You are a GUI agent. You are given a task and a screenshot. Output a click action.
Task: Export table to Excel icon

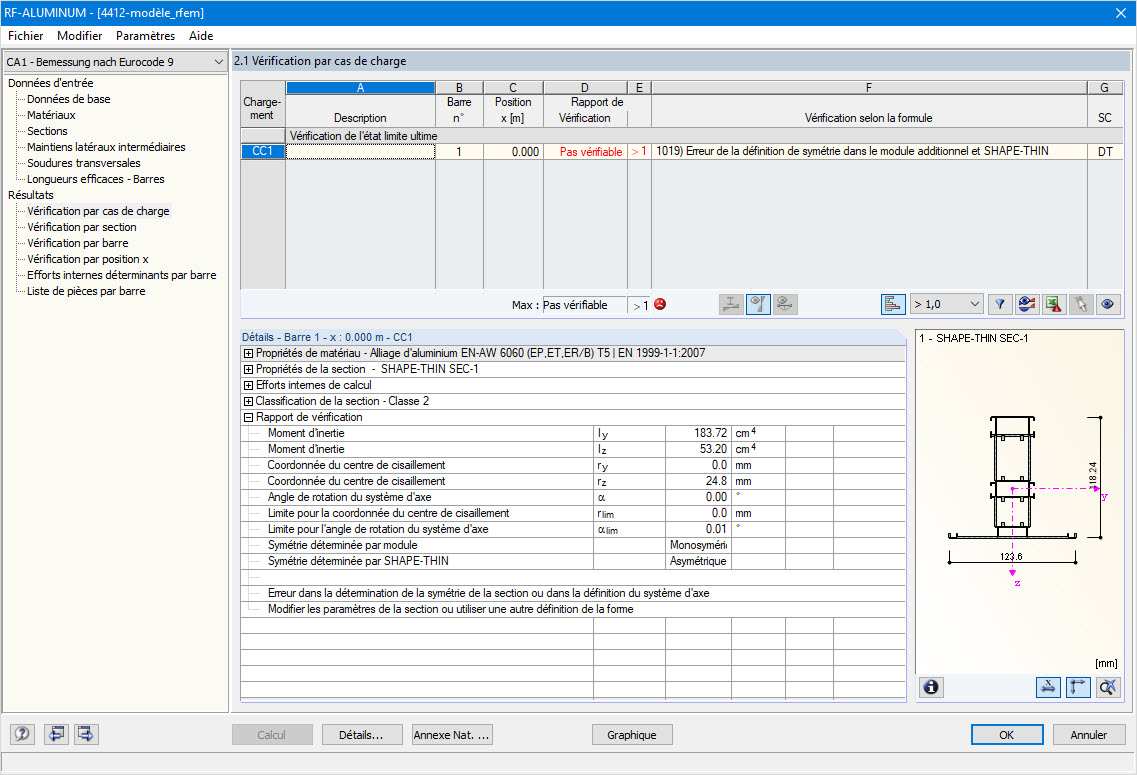tap(1054, 304)
